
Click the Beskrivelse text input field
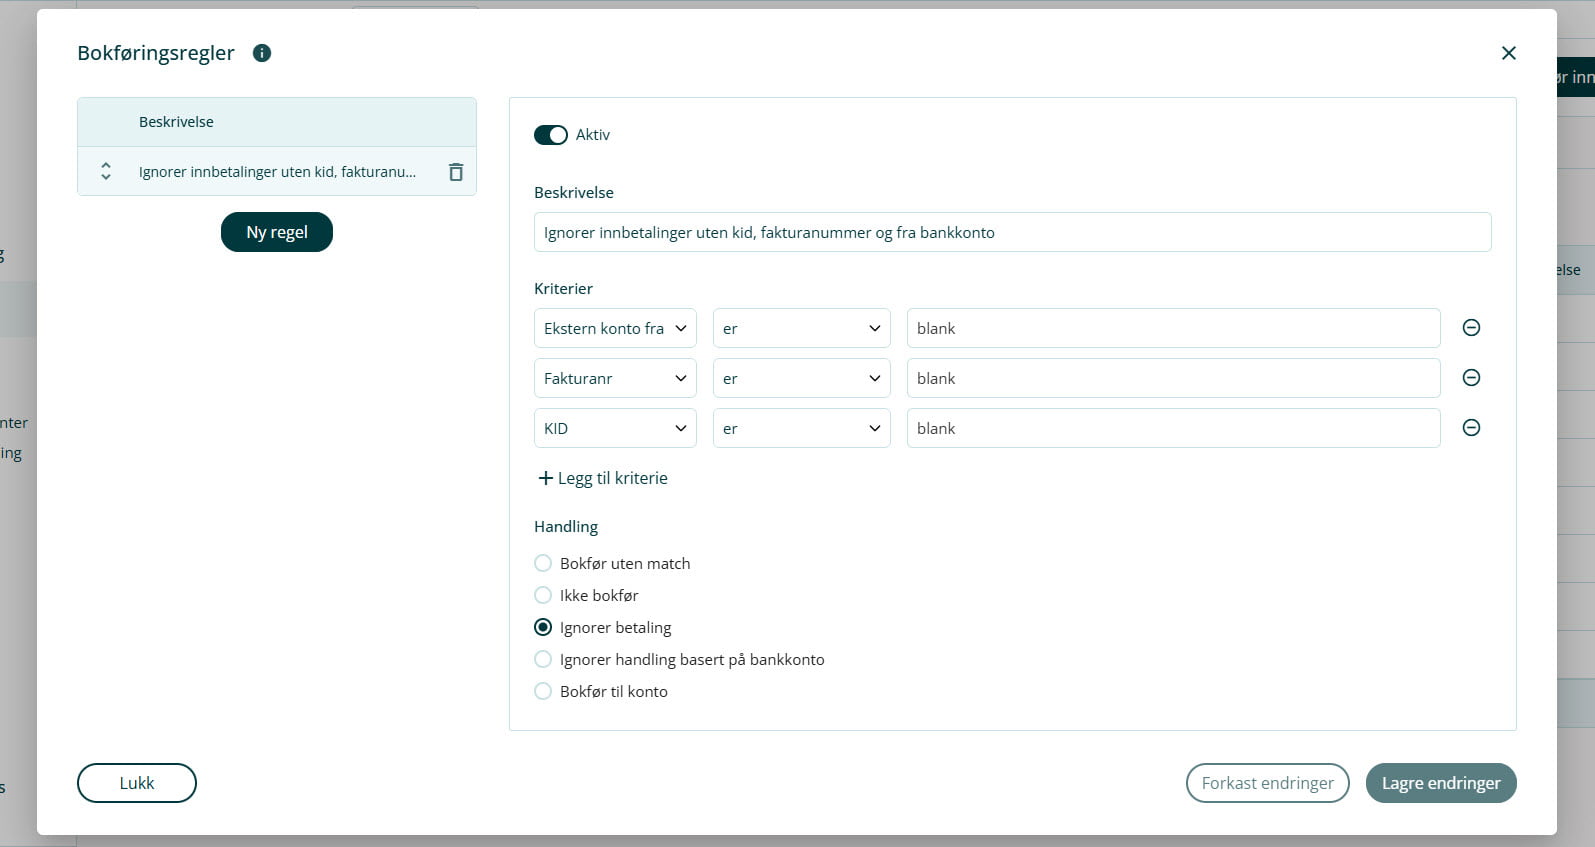(x=1012, y=232)
